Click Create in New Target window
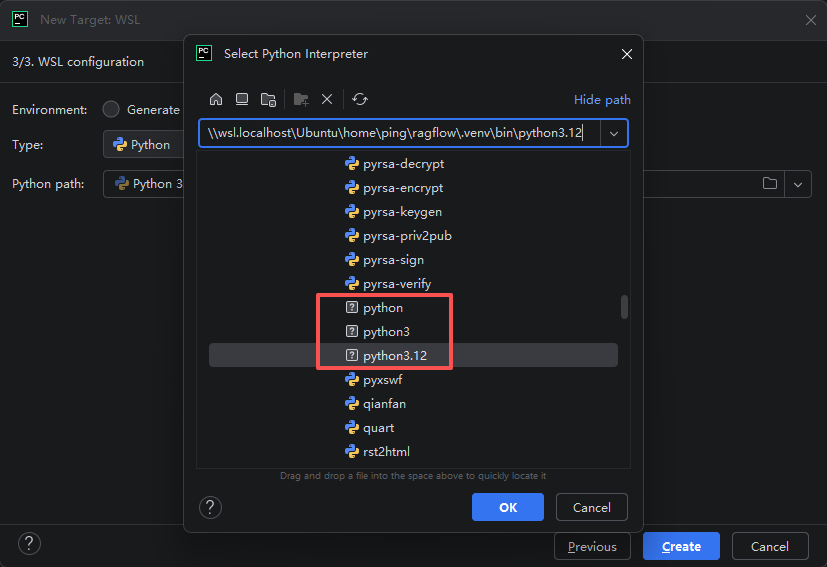Screen dimensions: 827x567 [681, 546]
